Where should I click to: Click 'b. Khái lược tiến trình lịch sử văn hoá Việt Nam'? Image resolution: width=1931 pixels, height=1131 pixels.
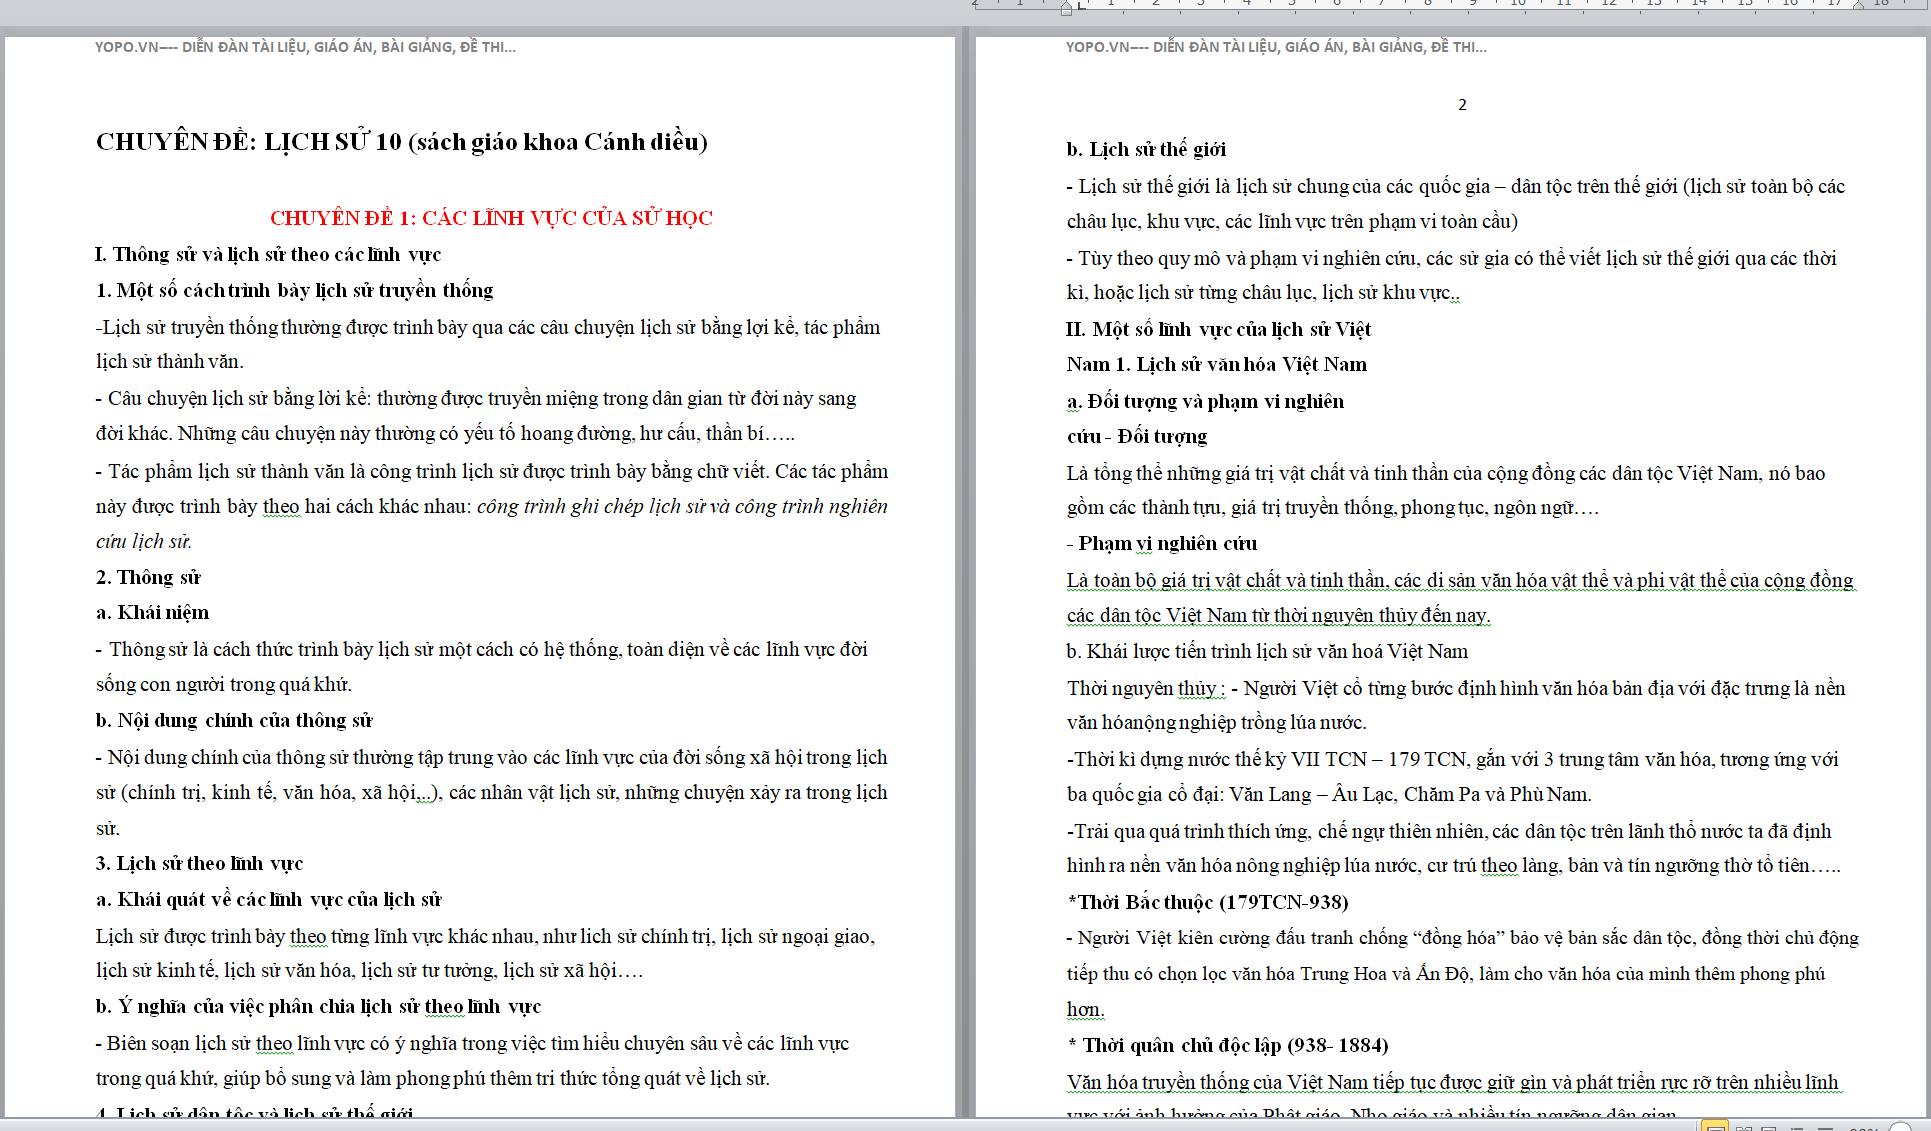[x=1267, y=652]
